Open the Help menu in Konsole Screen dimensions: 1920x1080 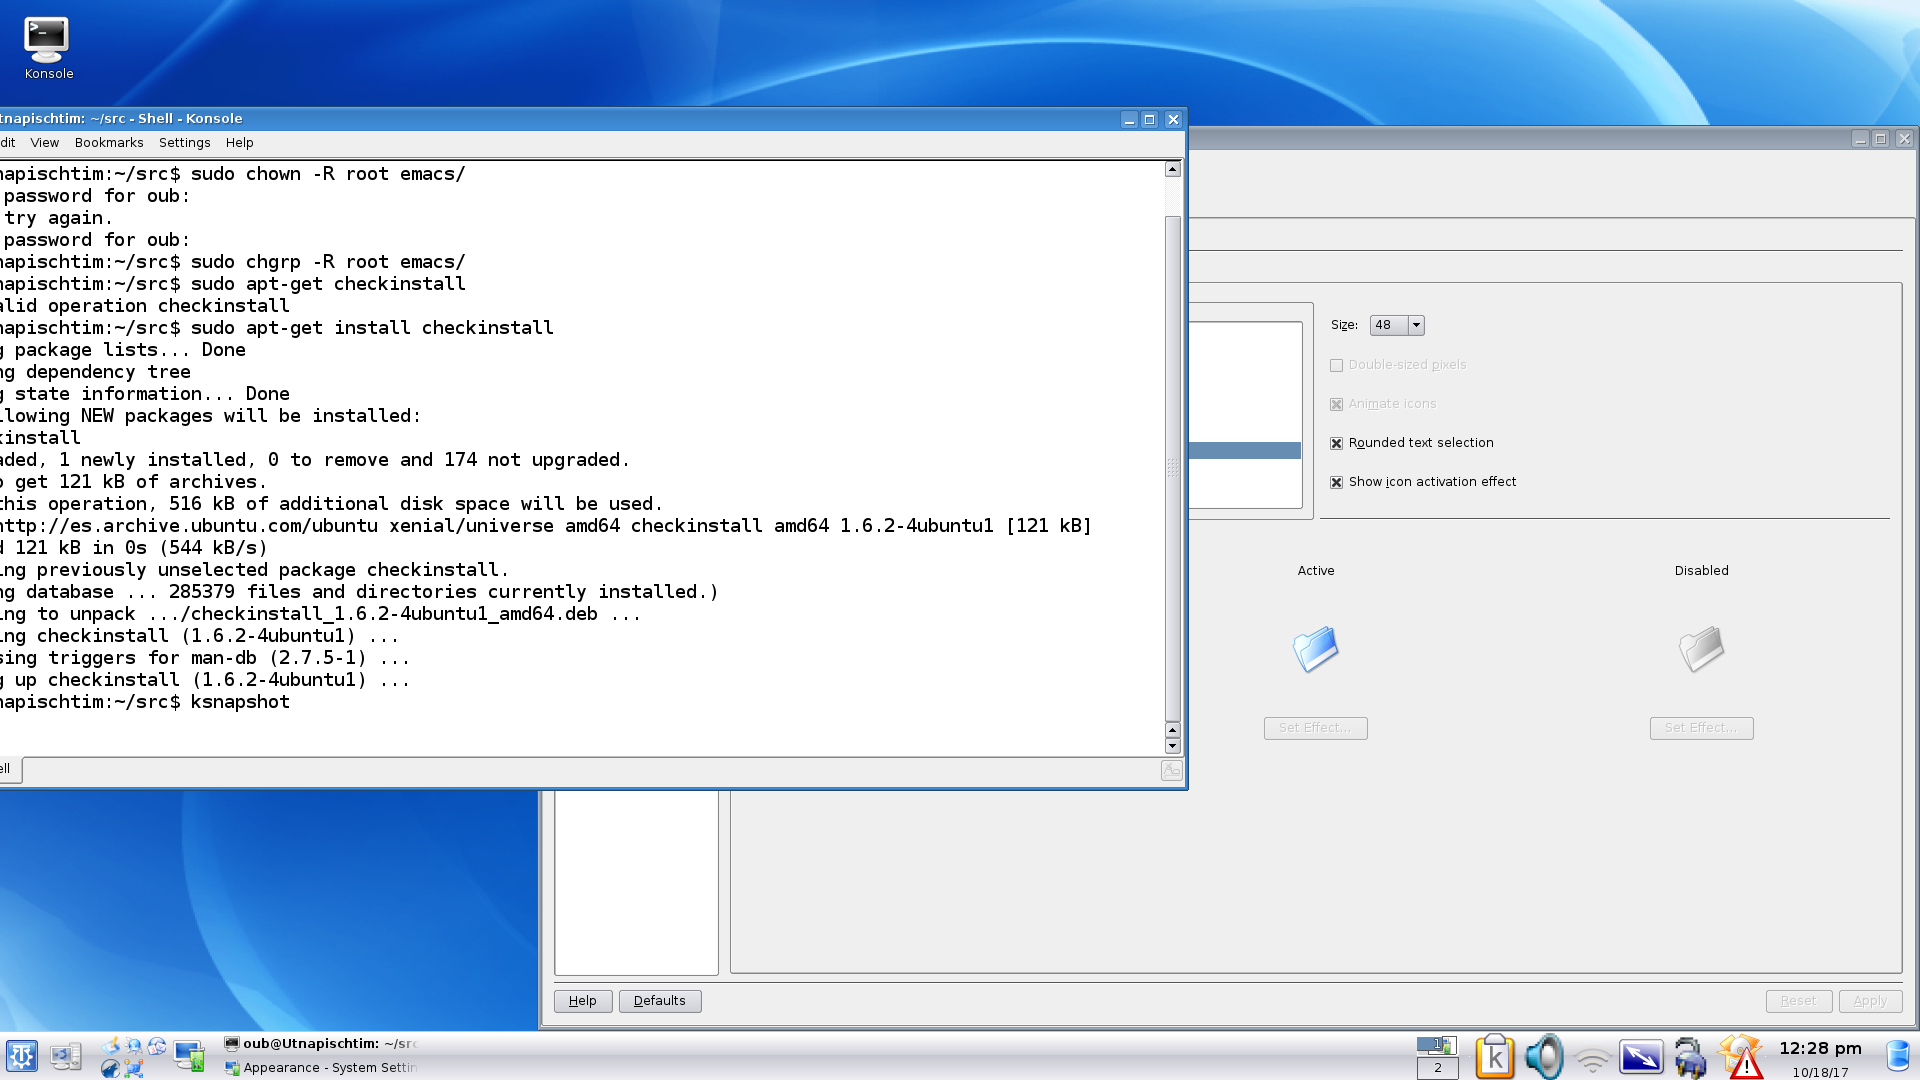[239, 143]
